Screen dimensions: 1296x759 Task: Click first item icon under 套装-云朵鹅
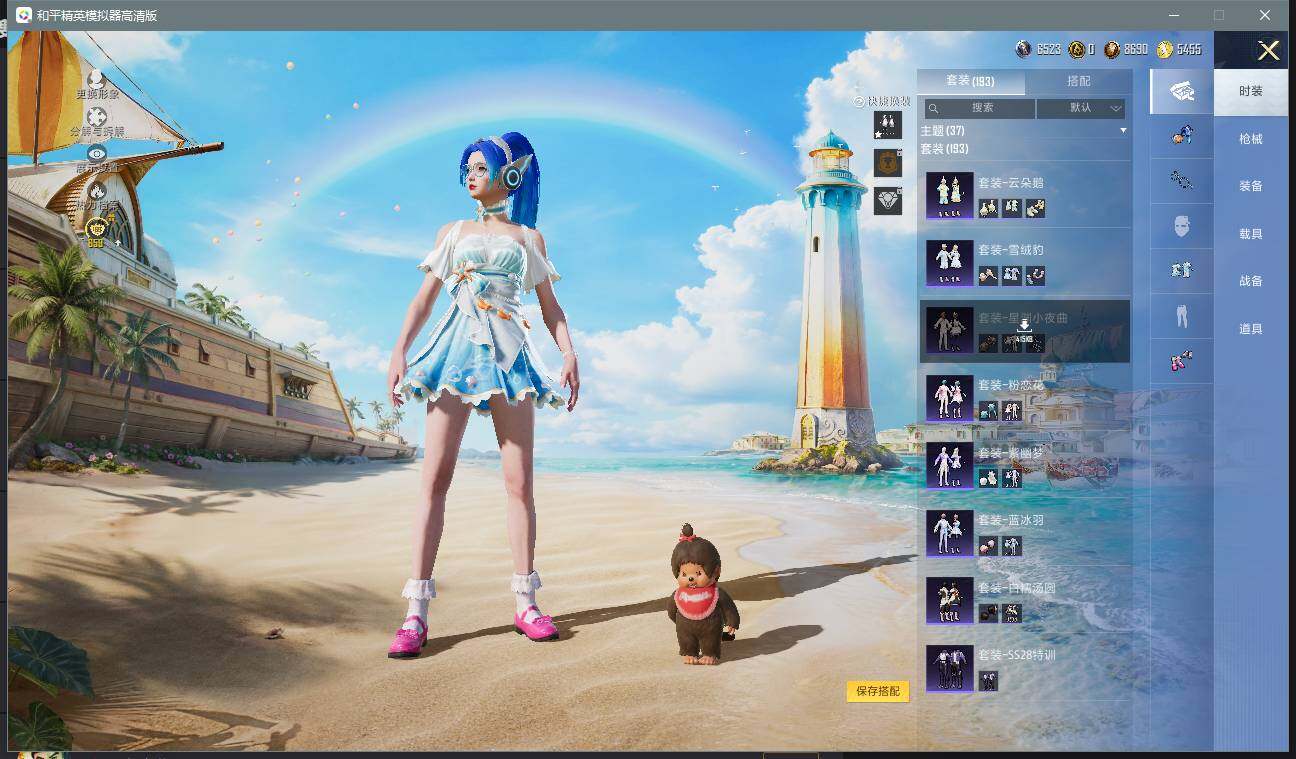988,208
